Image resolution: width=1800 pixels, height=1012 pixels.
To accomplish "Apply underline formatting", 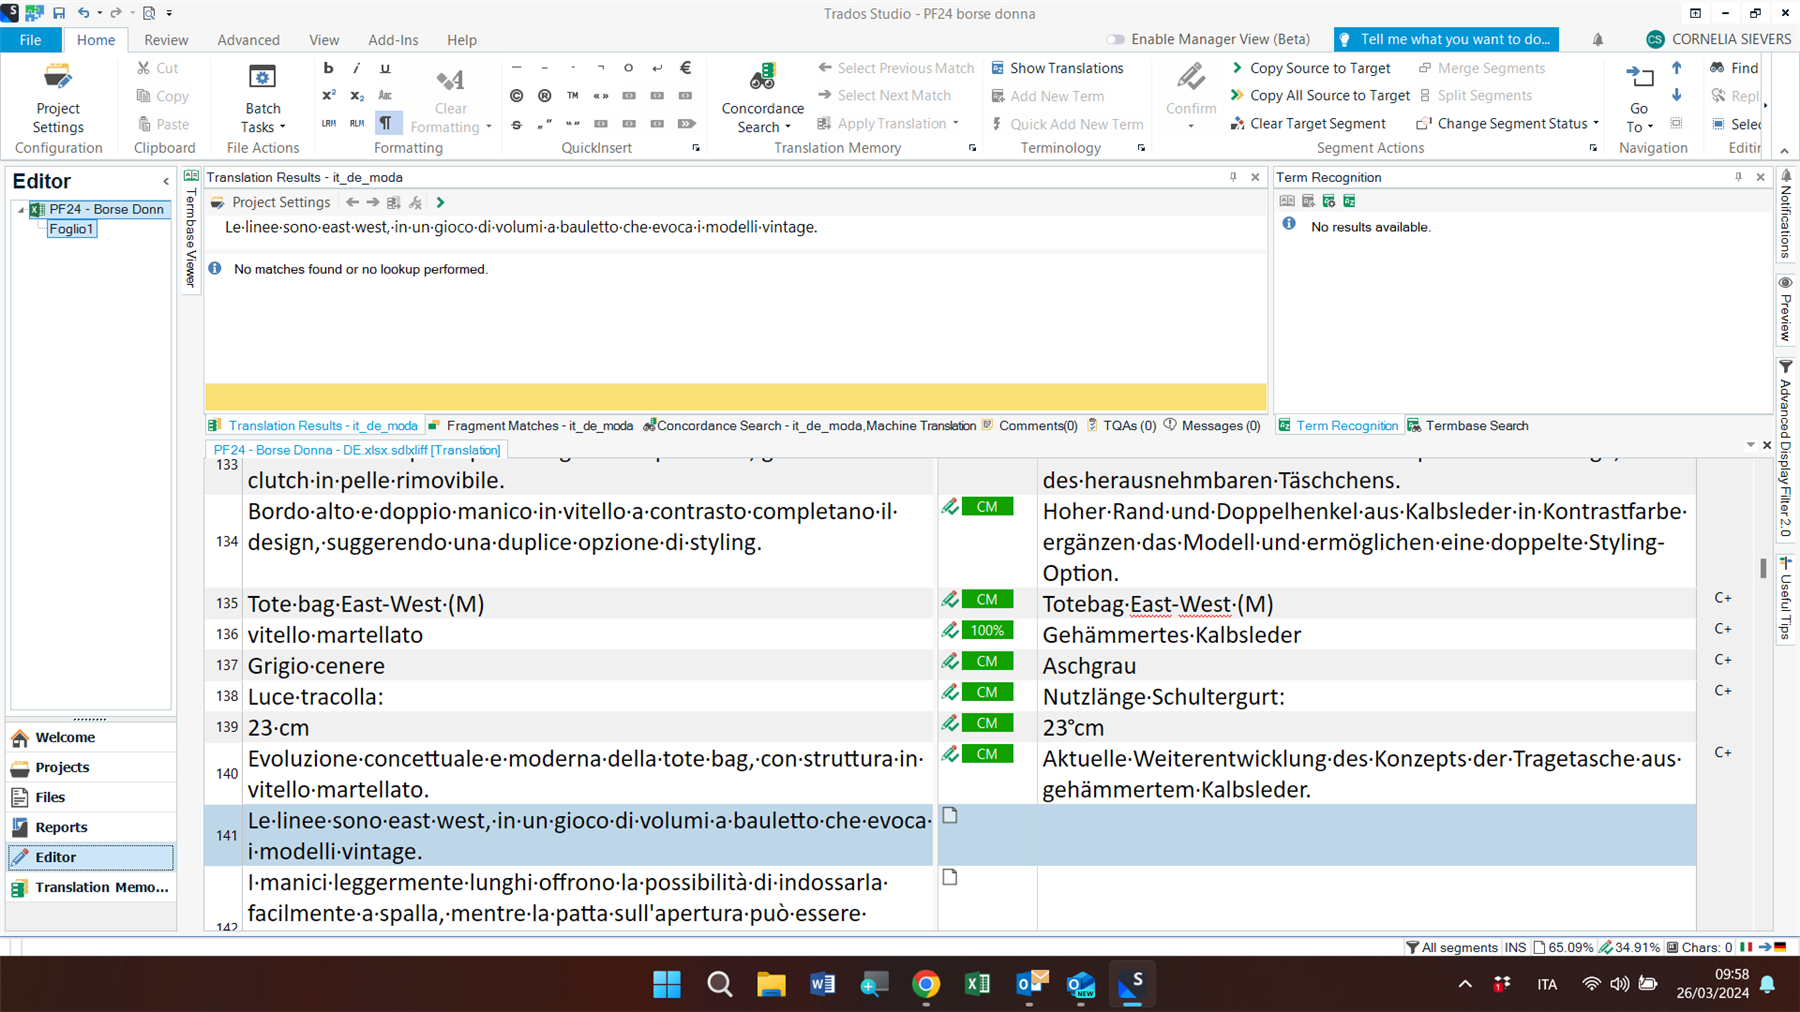I will pyautogui.click(x=385, y=68).
